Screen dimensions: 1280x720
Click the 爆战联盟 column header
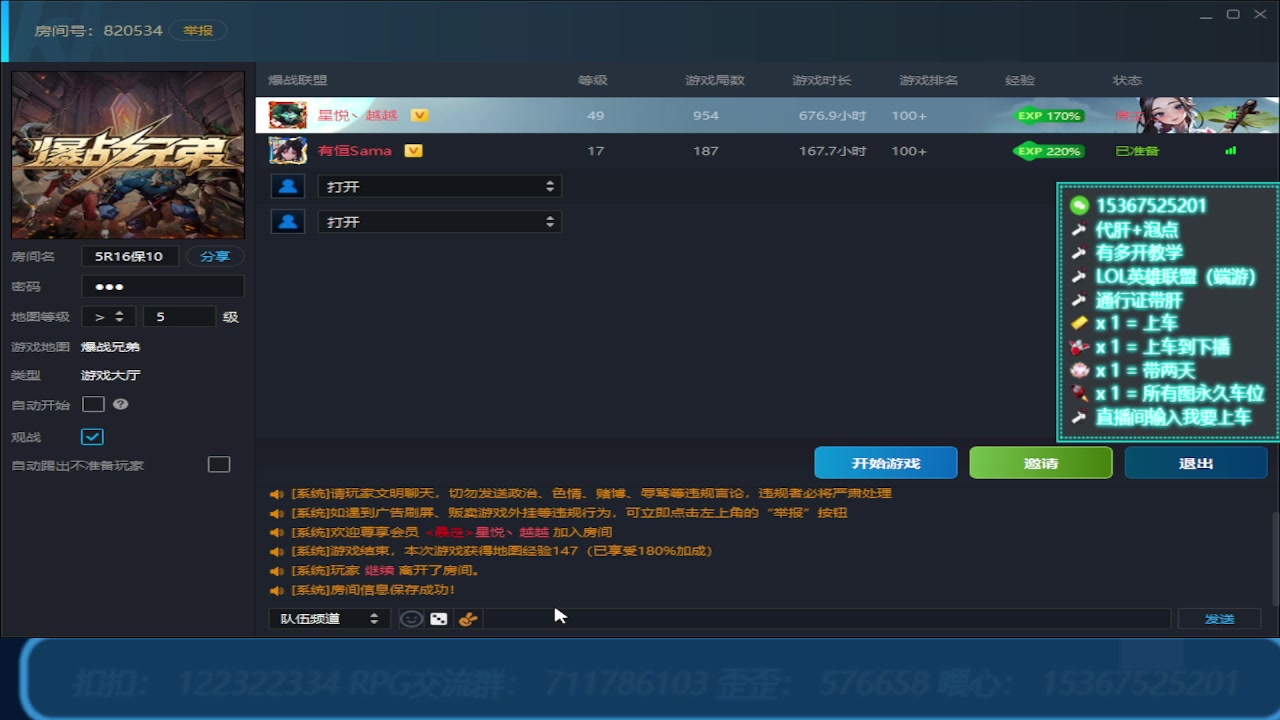298,80
